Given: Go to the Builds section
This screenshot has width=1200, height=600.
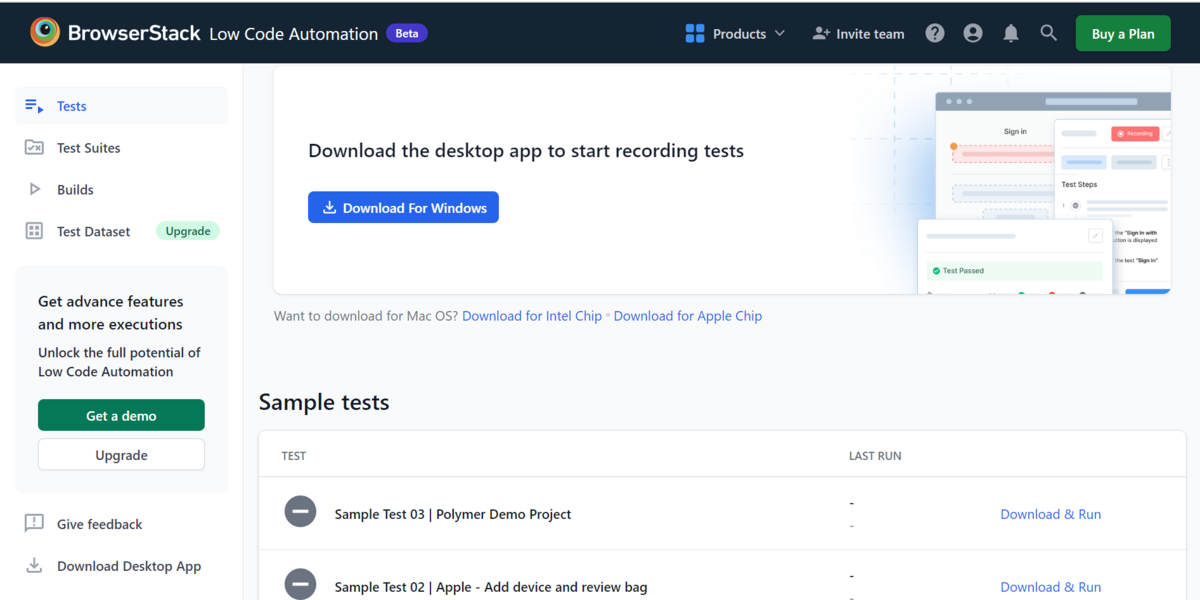Looking at the screenshot, I should 121,190.
